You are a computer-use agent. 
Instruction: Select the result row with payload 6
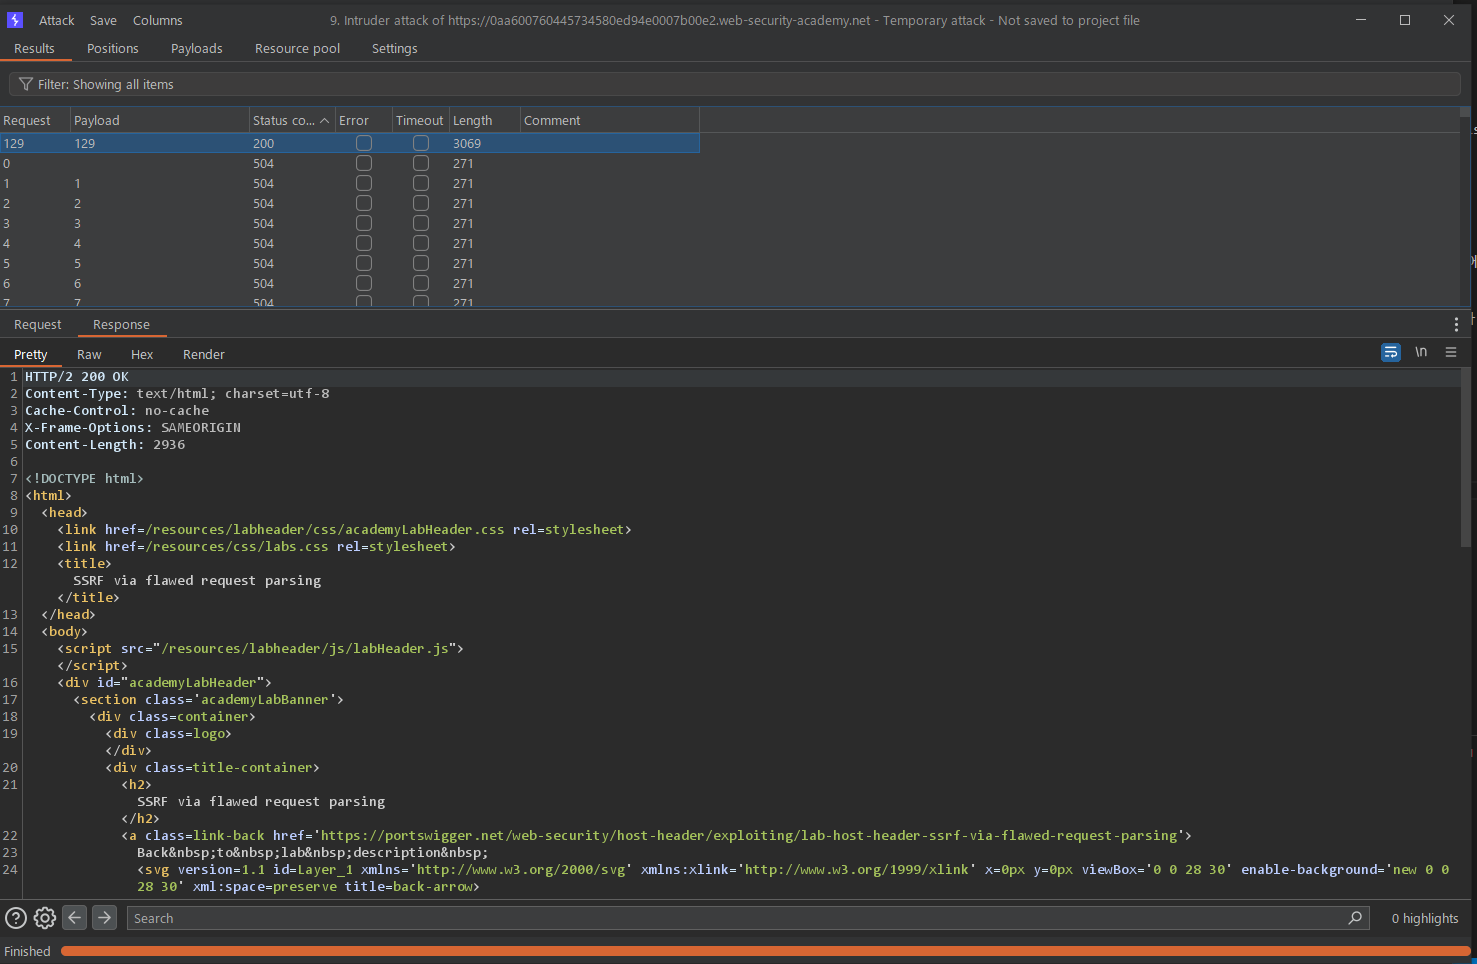tap(349, 283)
